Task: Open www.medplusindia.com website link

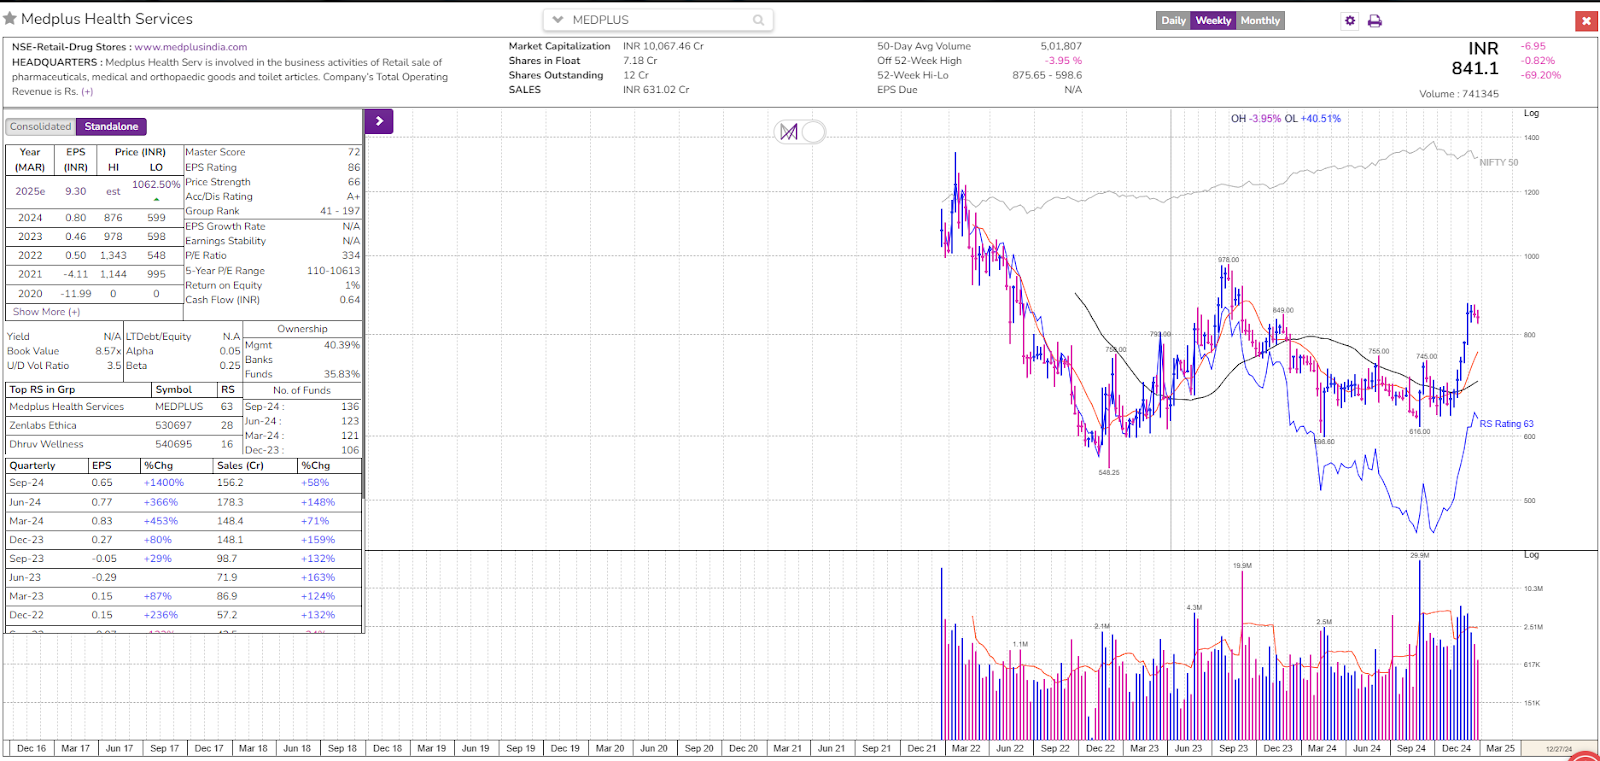Action: click(191, 47)
